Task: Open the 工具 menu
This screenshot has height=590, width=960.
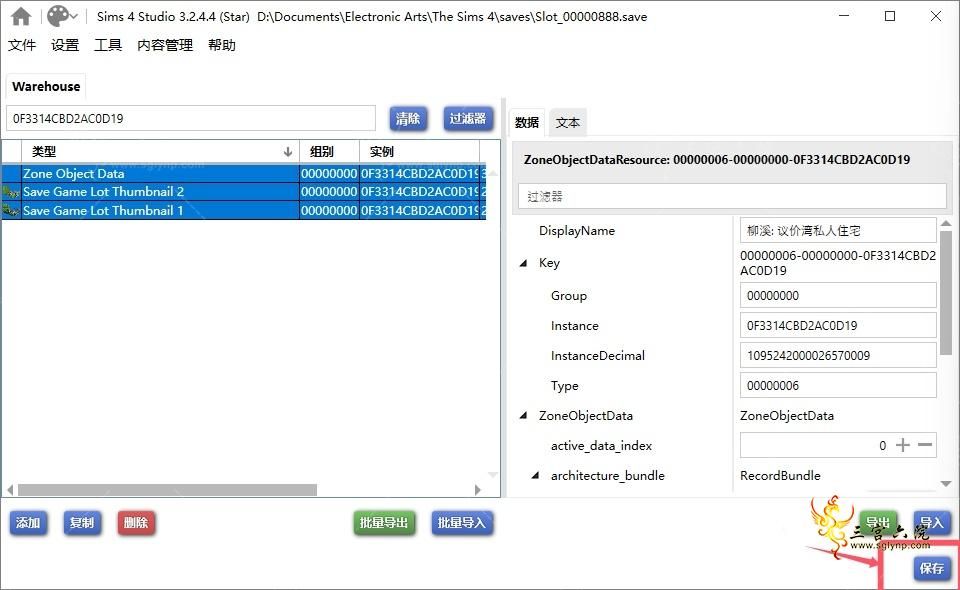Action: [x=108, y=45]
